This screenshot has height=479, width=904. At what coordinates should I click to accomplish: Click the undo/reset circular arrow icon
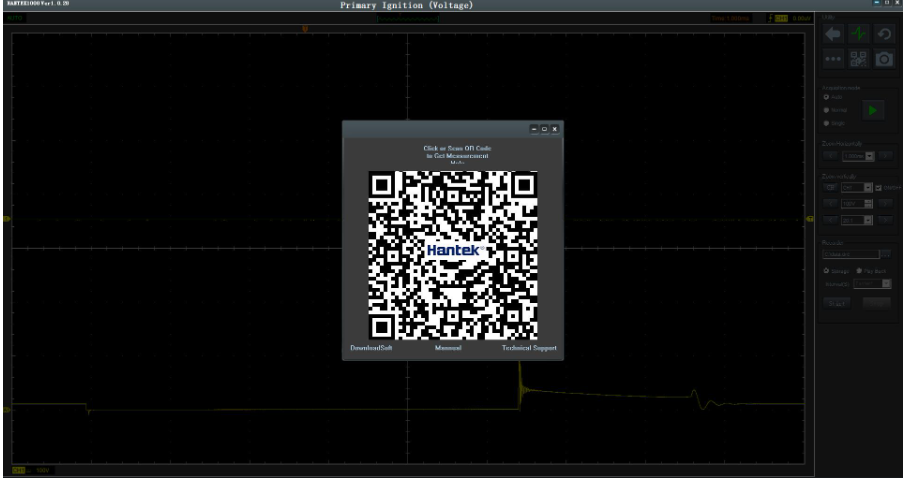[884, 34]
